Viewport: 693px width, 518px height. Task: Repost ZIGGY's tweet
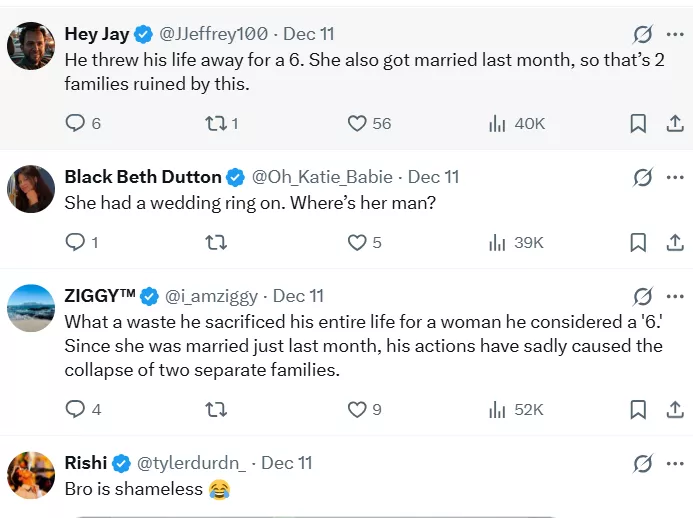(215, 409)
